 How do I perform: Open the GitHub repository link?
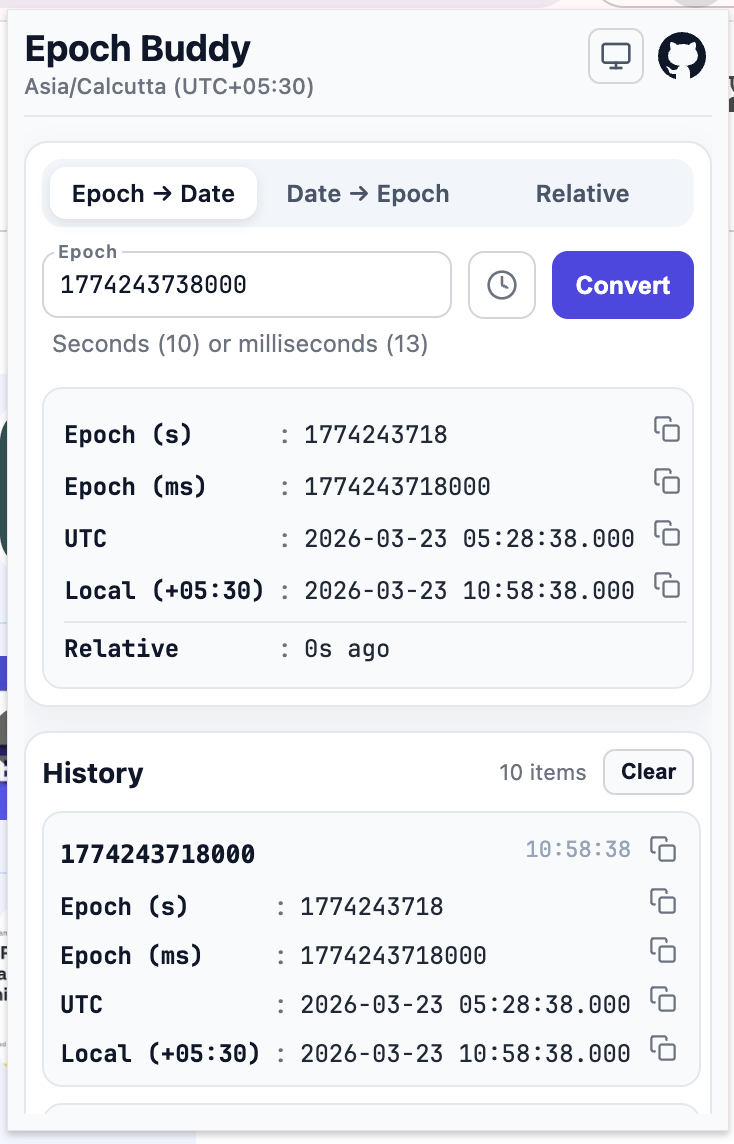pos(682,56)
